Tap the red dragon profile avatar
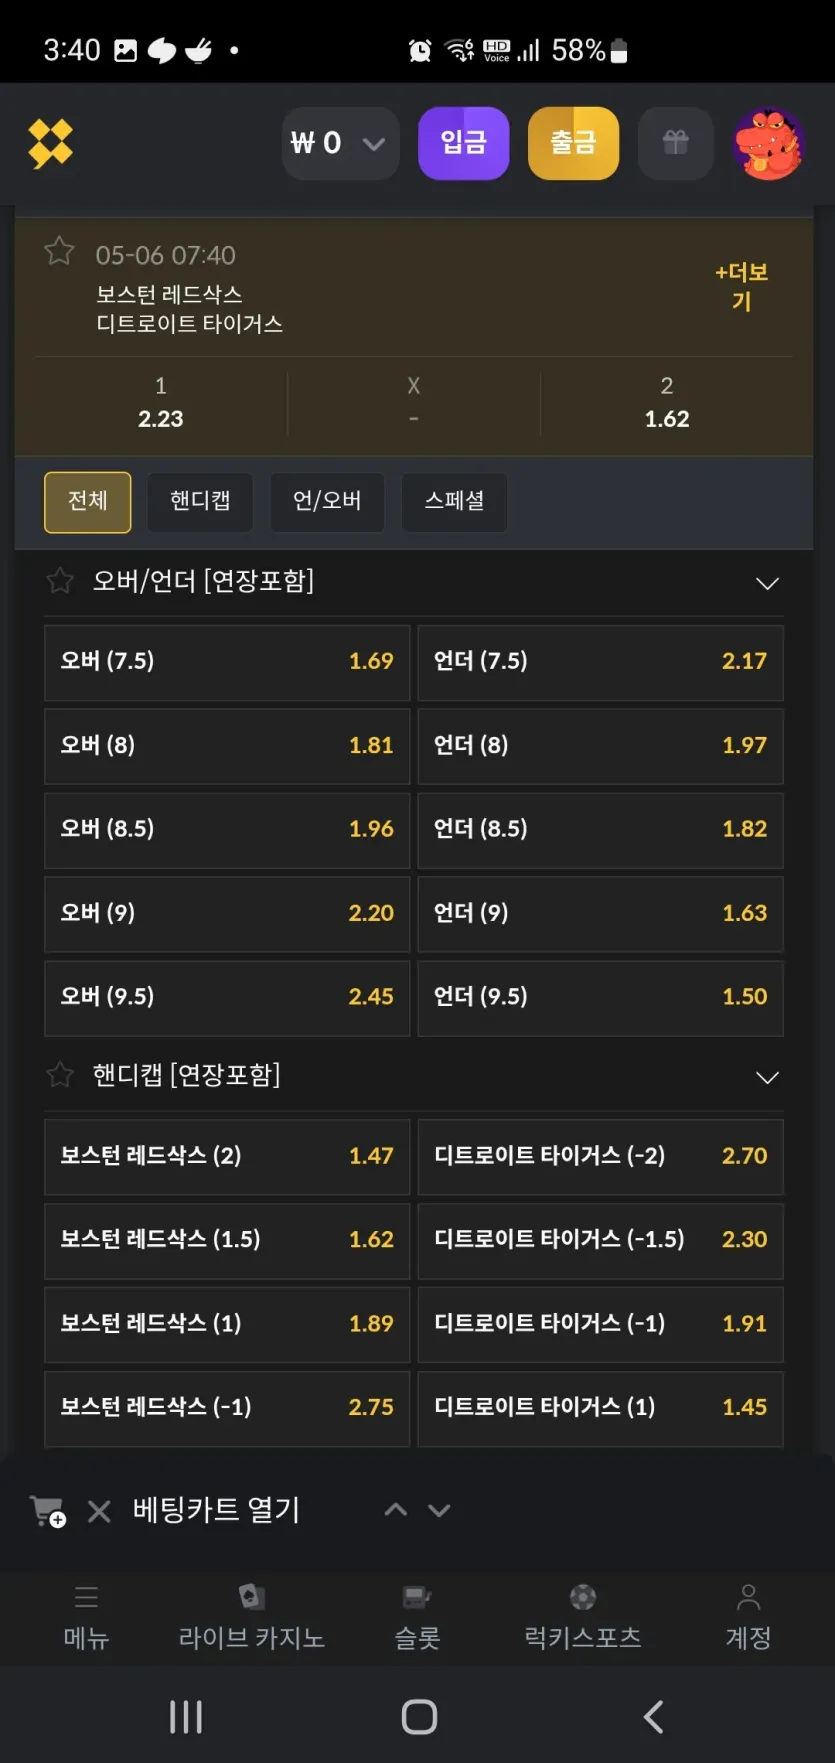Screen dimensions: 835x1763 (x=768, y=144)
